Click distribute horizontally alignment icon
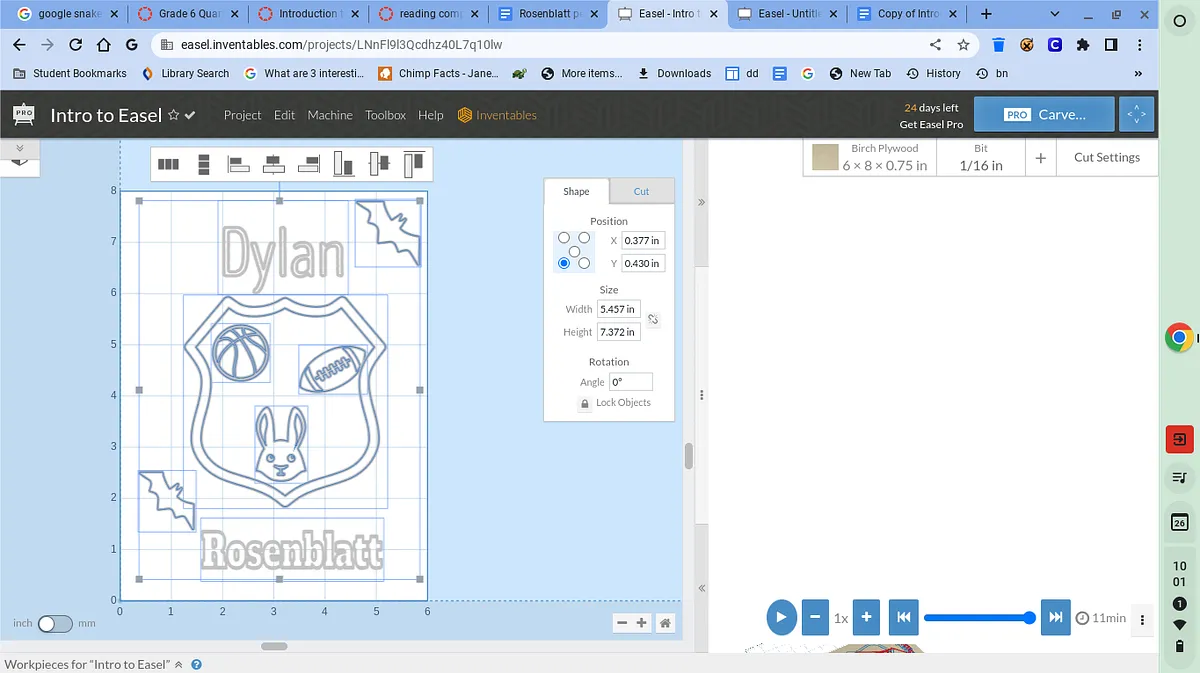 (x=168, y=164)
